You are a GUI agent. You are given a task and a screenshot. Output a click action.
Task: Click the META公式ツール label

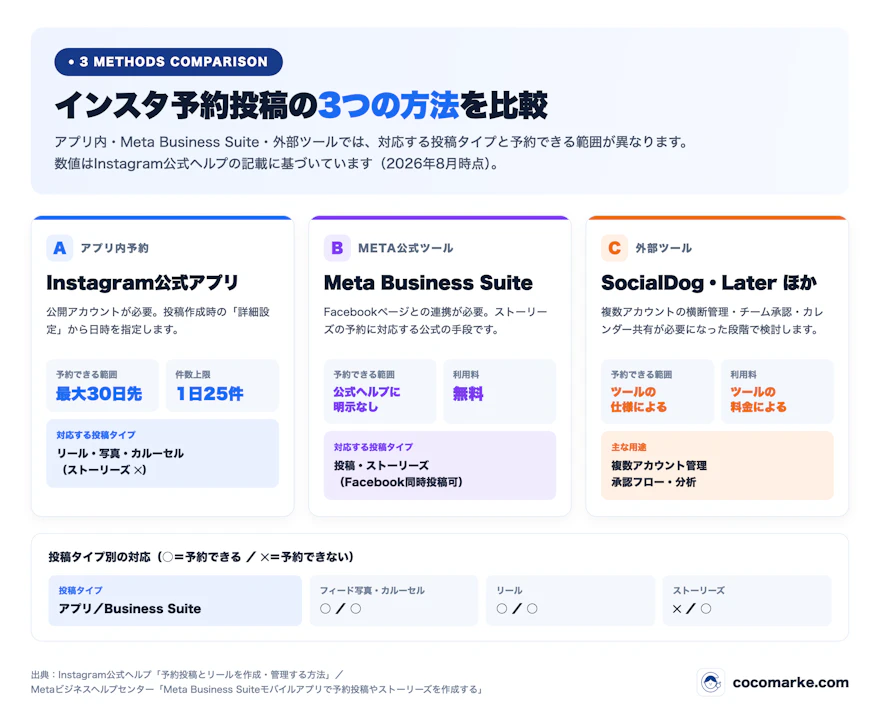click(405, 248)
